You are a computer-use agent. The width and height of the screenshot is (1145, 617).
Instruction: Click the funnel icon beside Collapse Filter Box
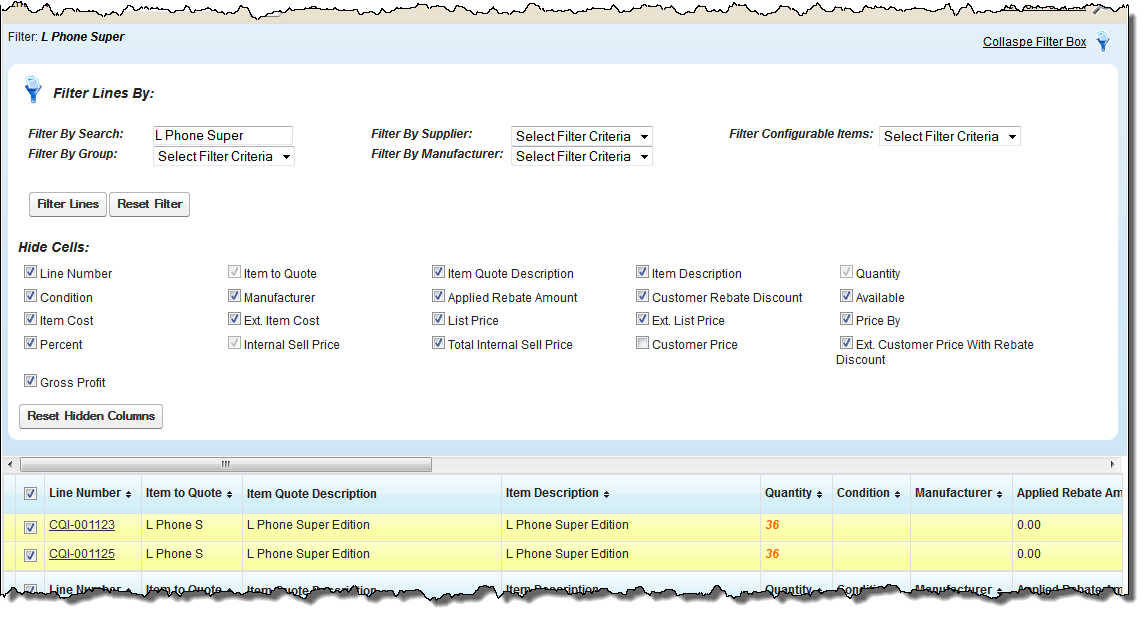click(x=1102, y=42)
